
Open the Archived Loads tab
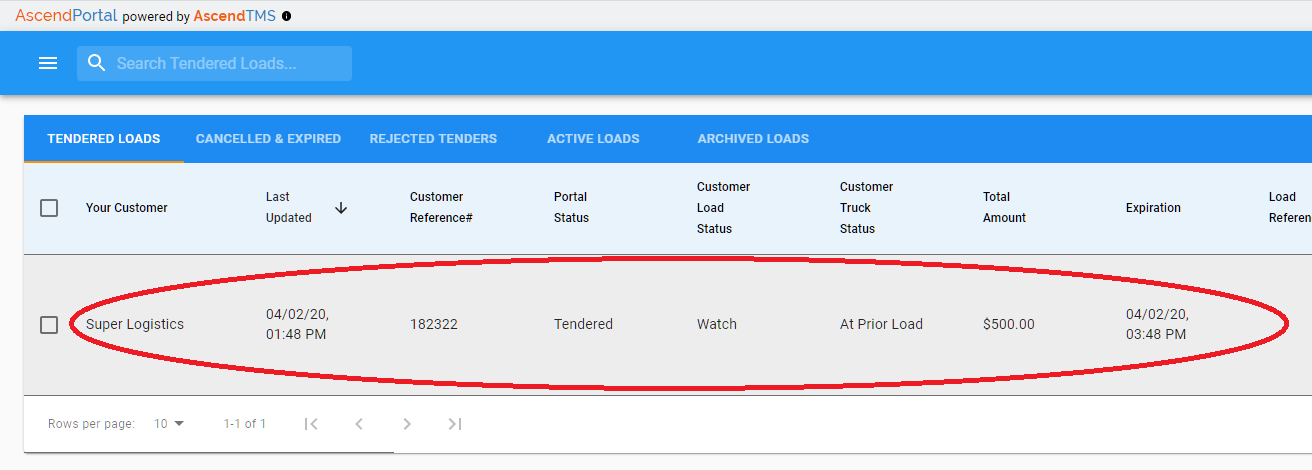pyautogui.click(x=753, y=139)
